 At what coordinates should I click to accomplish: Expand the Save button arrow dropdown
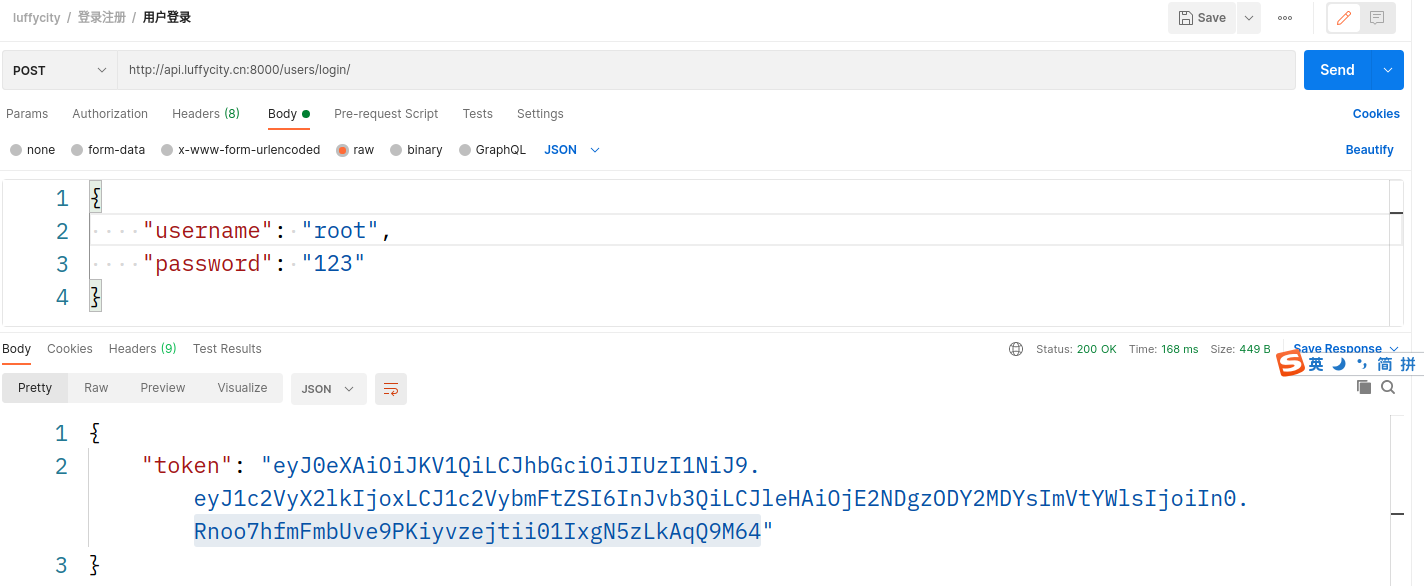pos(1249,18)
